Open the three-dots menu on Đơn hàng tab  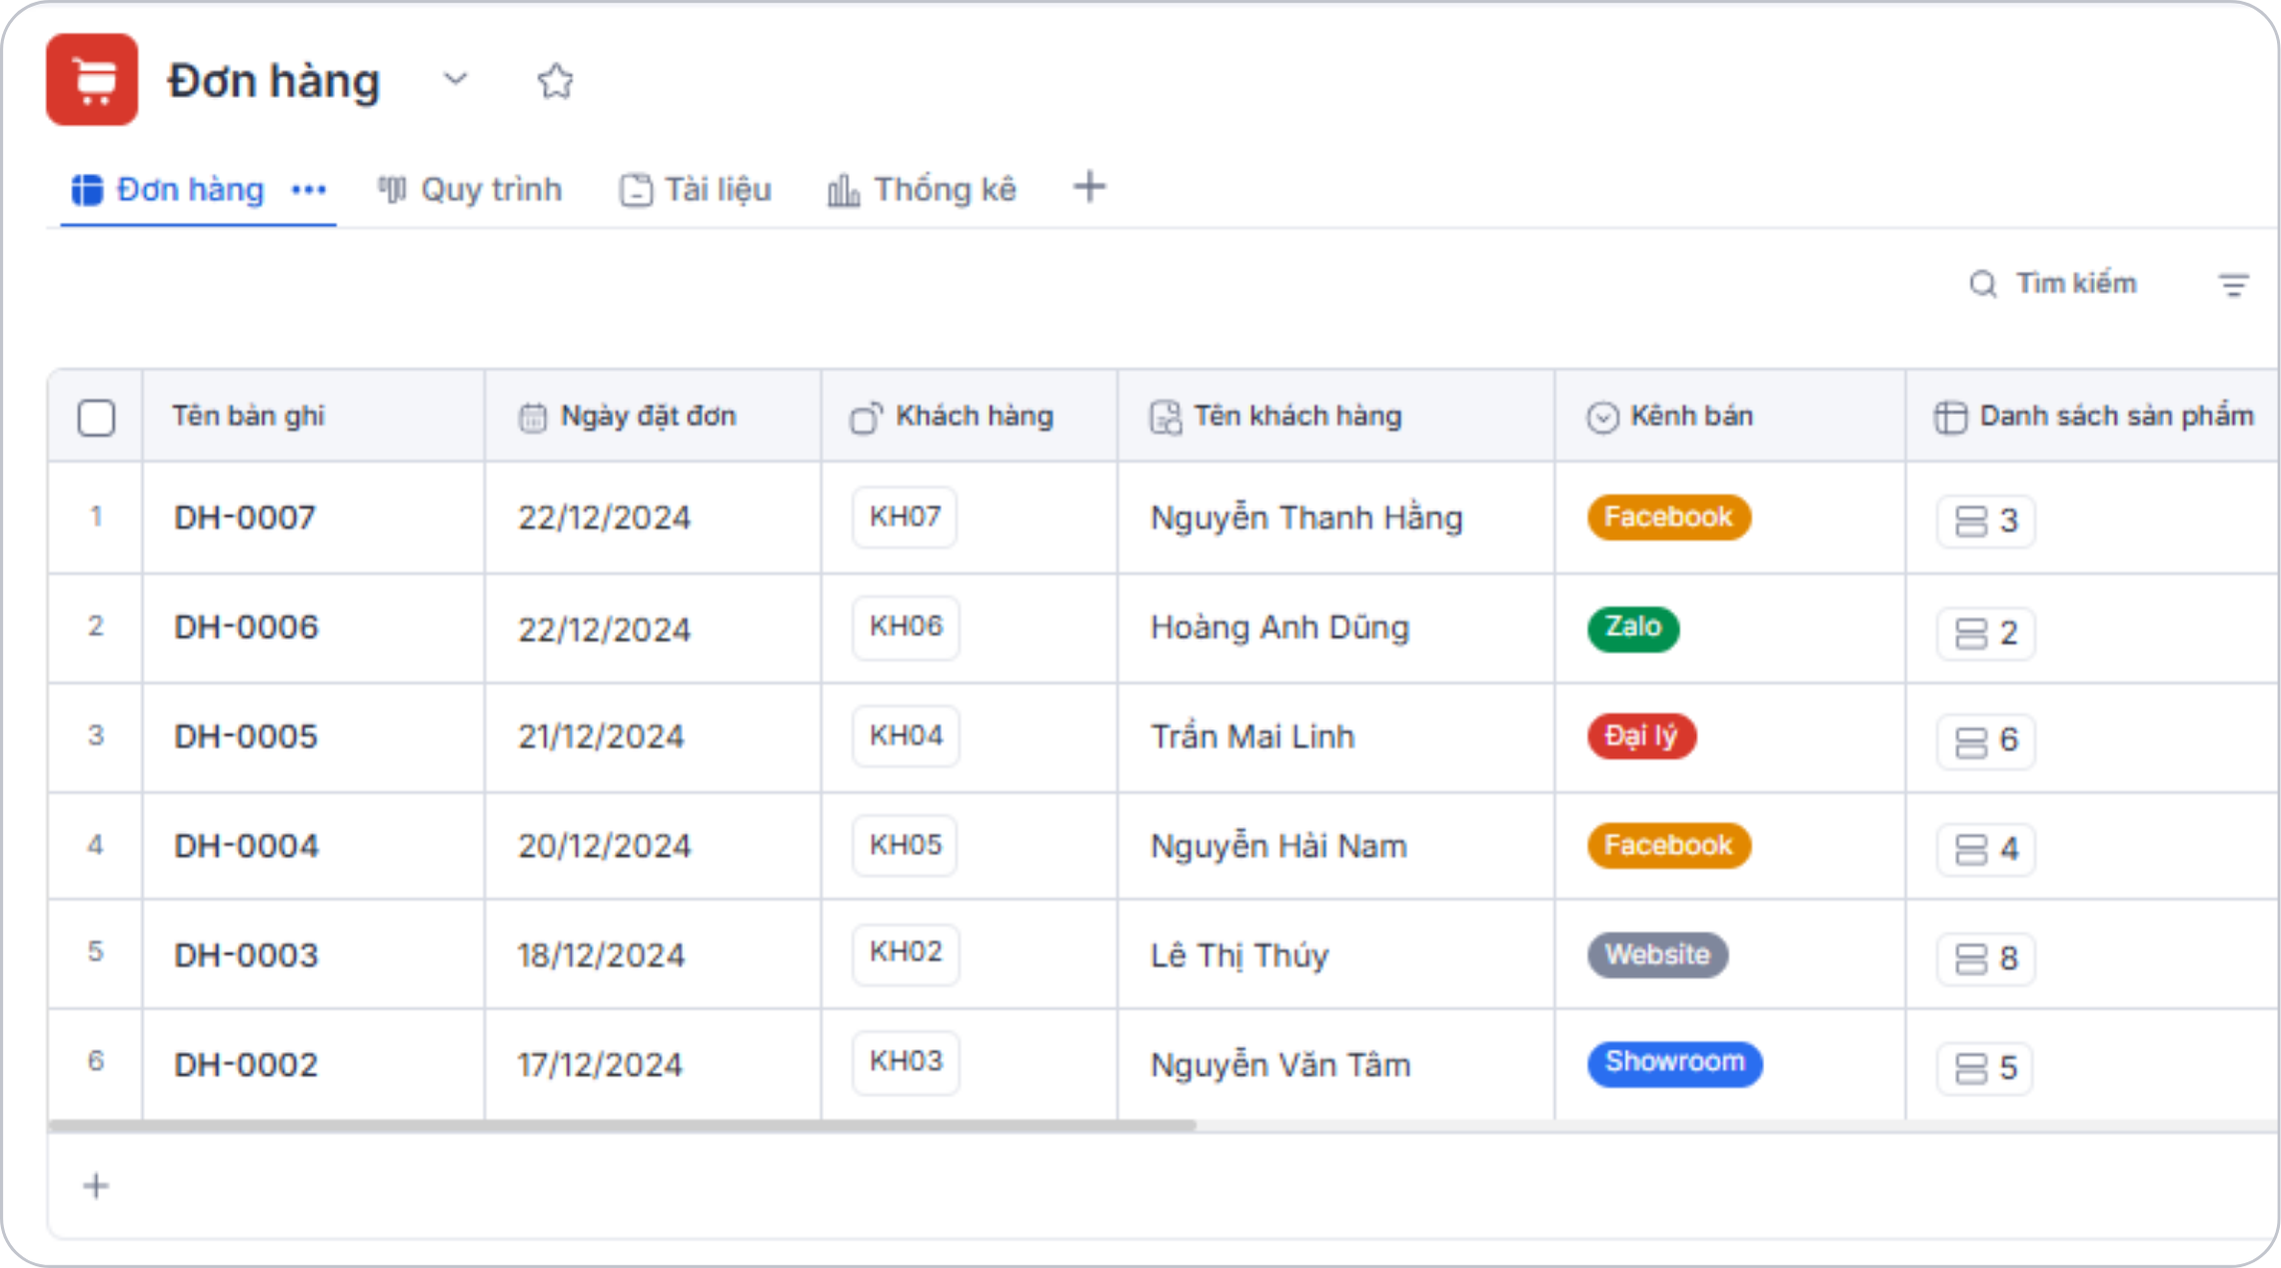(x=309, y=190)
